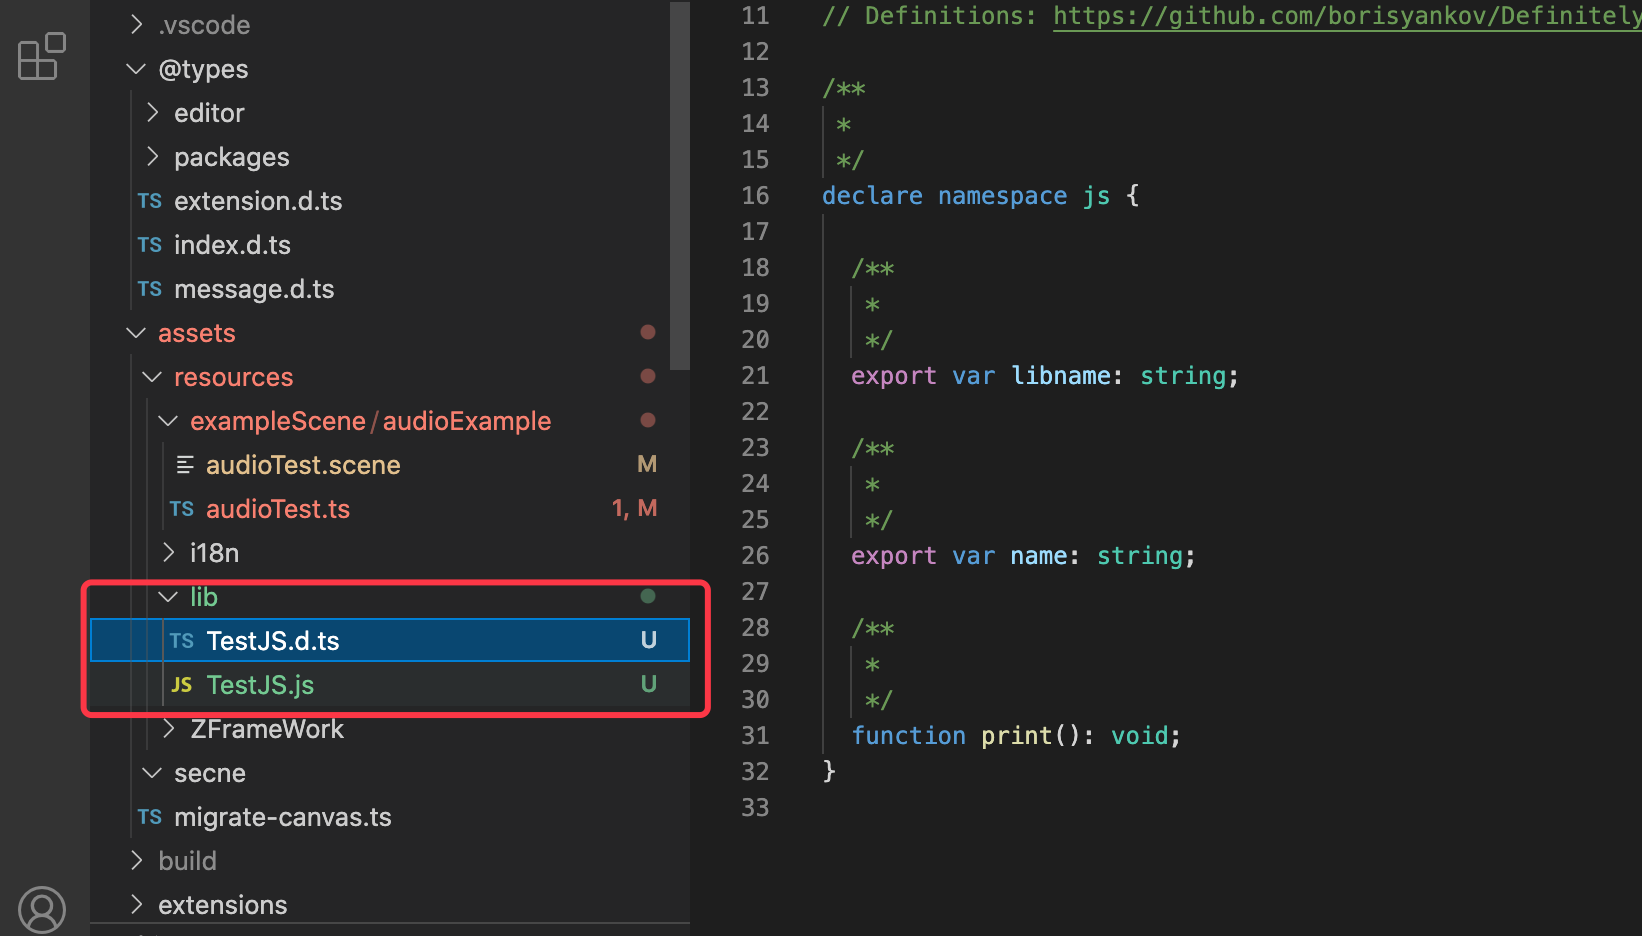Collapse the lib folder
Image resolution: width=1642 pixels, height=936 pixels.
(x=169, y=597)
